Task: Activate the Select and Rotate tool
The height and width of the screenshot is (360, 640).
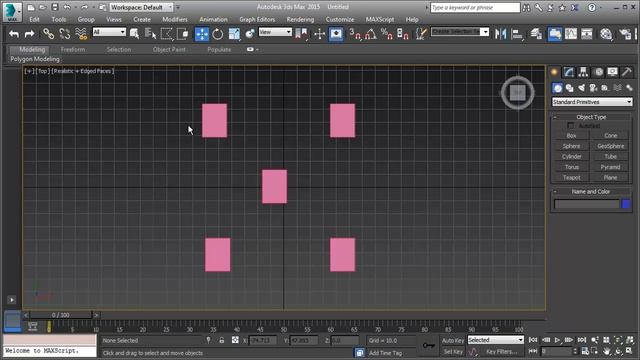Action: click(218, 34)
